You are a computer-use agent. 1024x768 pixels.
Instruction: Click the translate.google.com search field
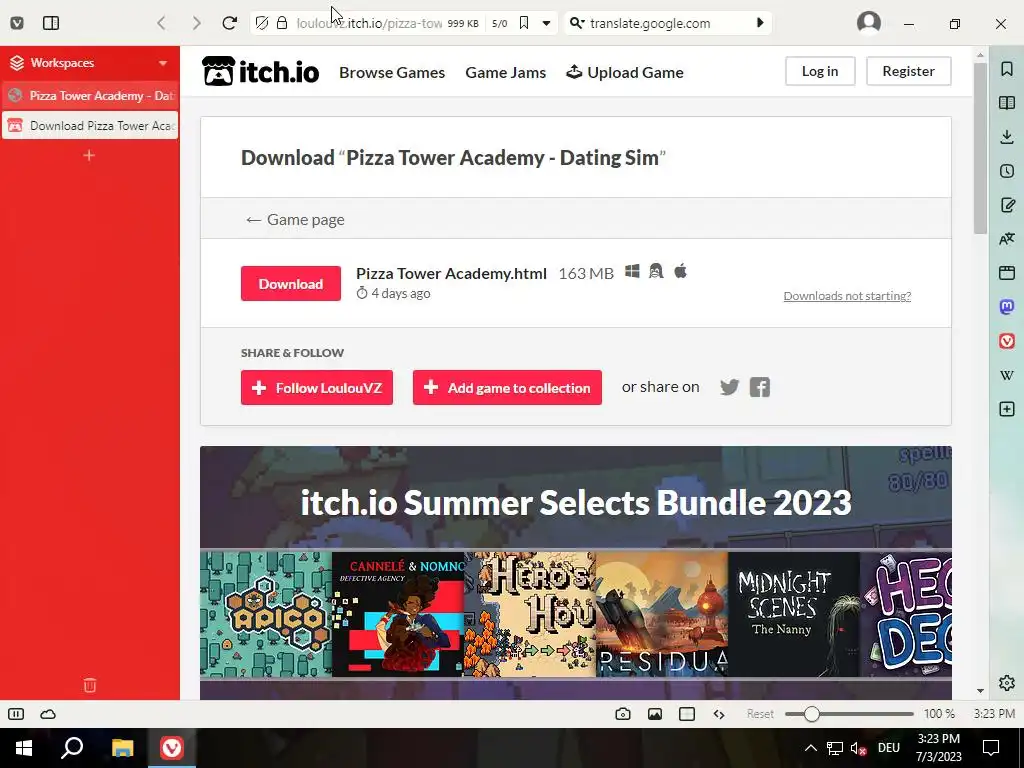pyautogui.click(x=669, y=24)
